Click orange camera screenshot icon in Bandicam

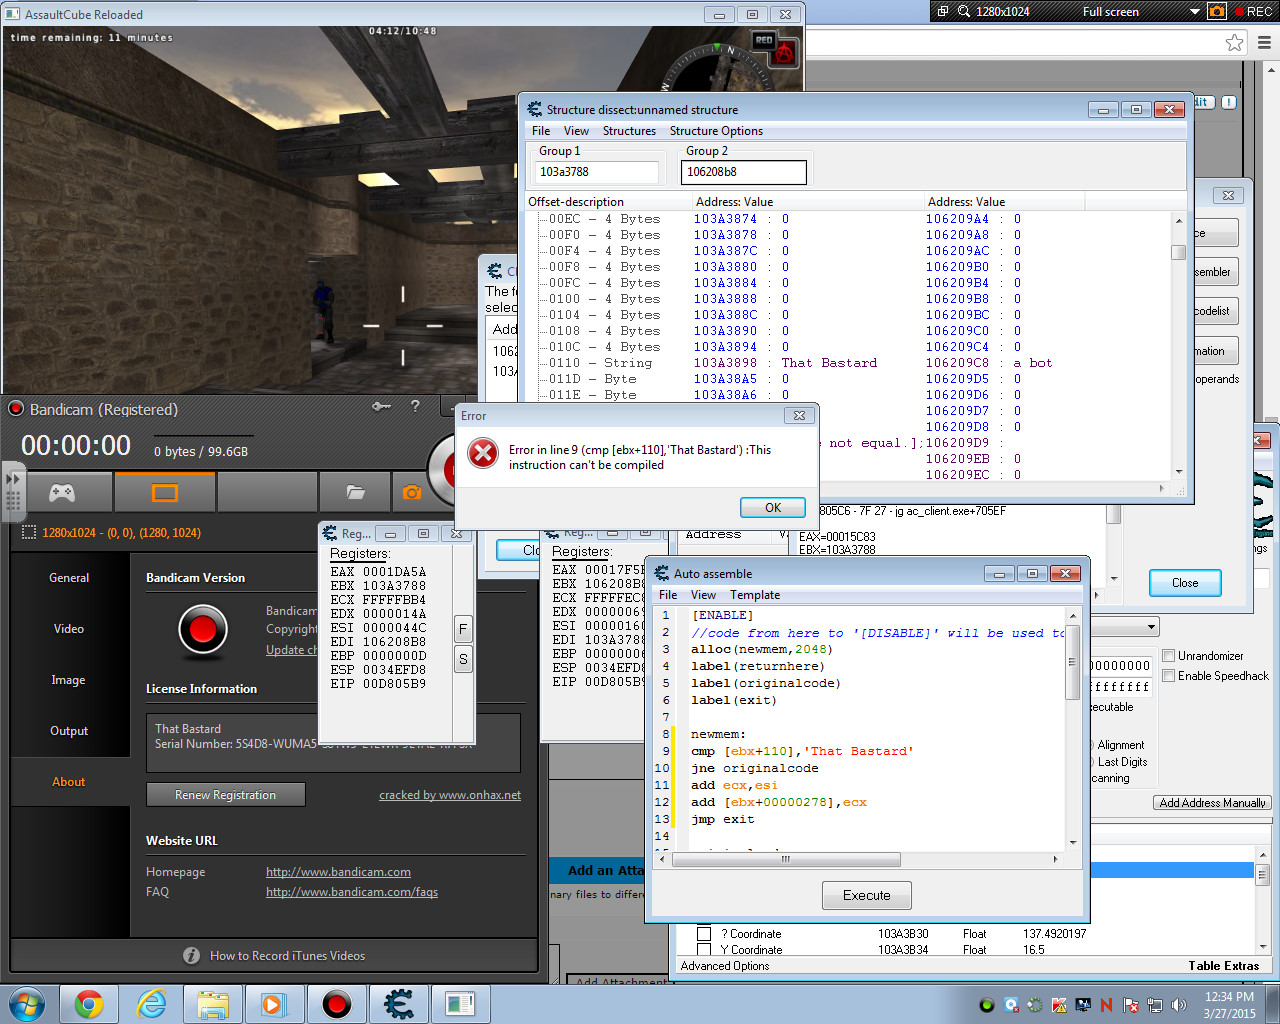pyautogui.click(x=412, y=492)
